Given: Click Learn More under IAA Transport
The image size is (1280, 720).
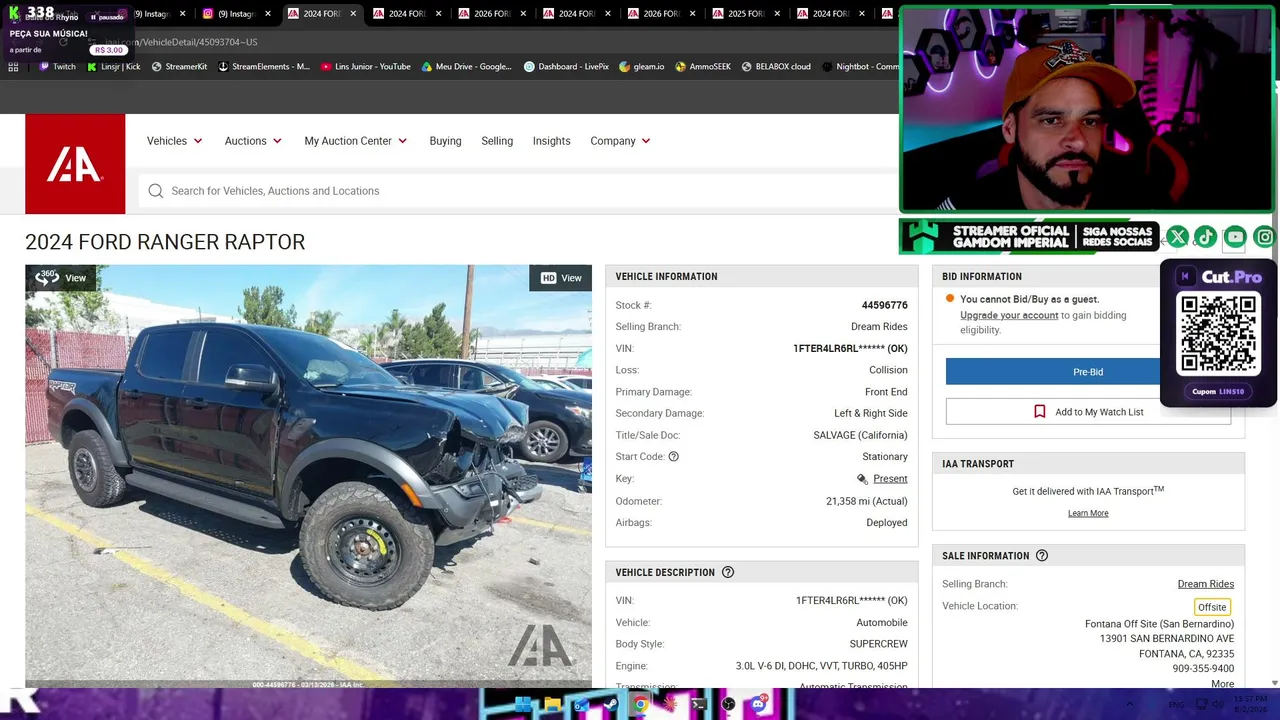Looking at the screenshot, I should point(1088,513).
